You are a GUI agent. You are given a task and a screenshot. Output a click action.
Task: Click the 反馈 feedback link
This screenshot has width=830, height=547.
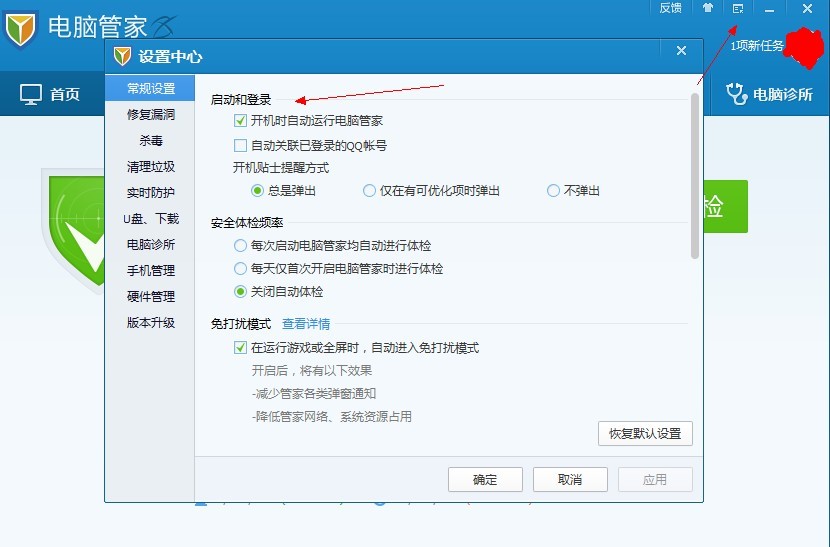[670, 8]
